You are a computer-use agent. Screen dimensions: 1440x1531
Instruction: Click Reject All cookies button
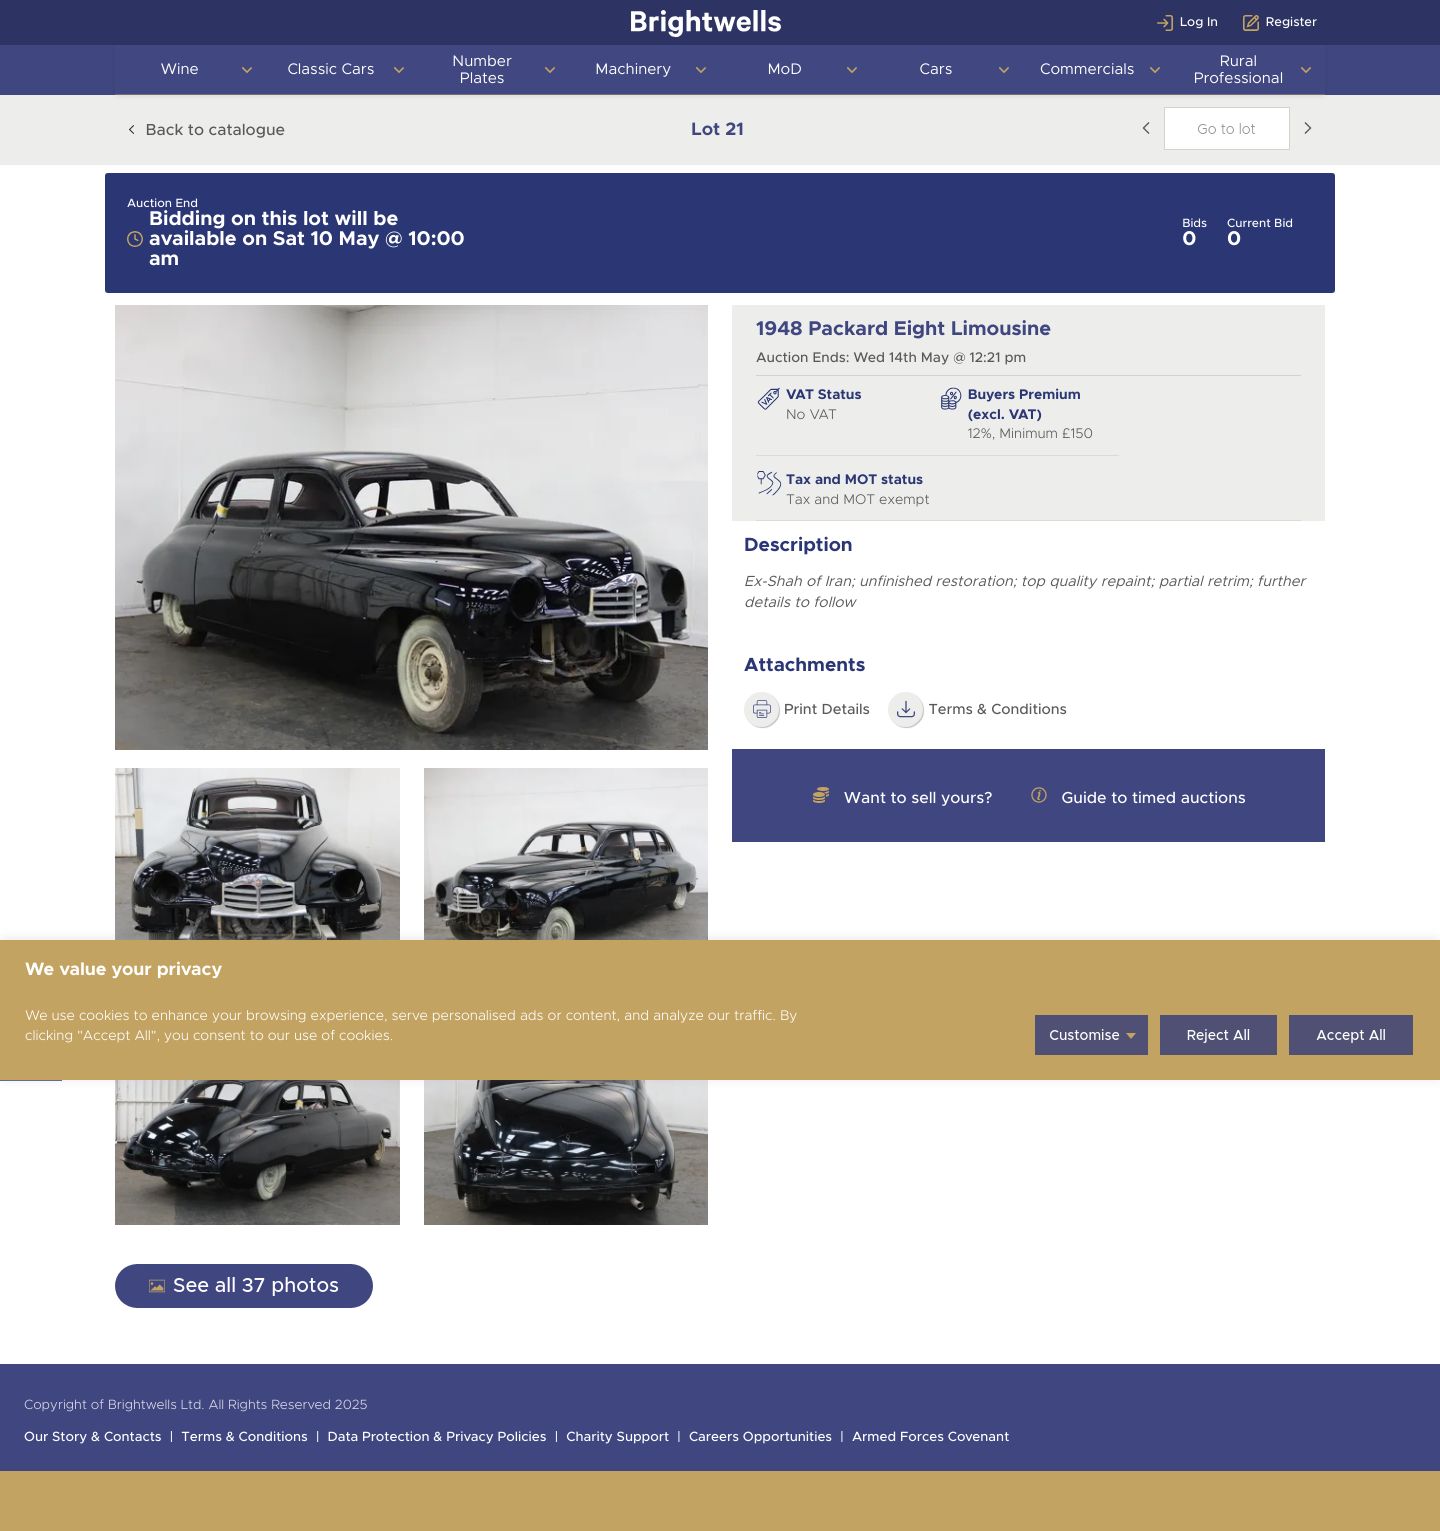(1218, 1035)
